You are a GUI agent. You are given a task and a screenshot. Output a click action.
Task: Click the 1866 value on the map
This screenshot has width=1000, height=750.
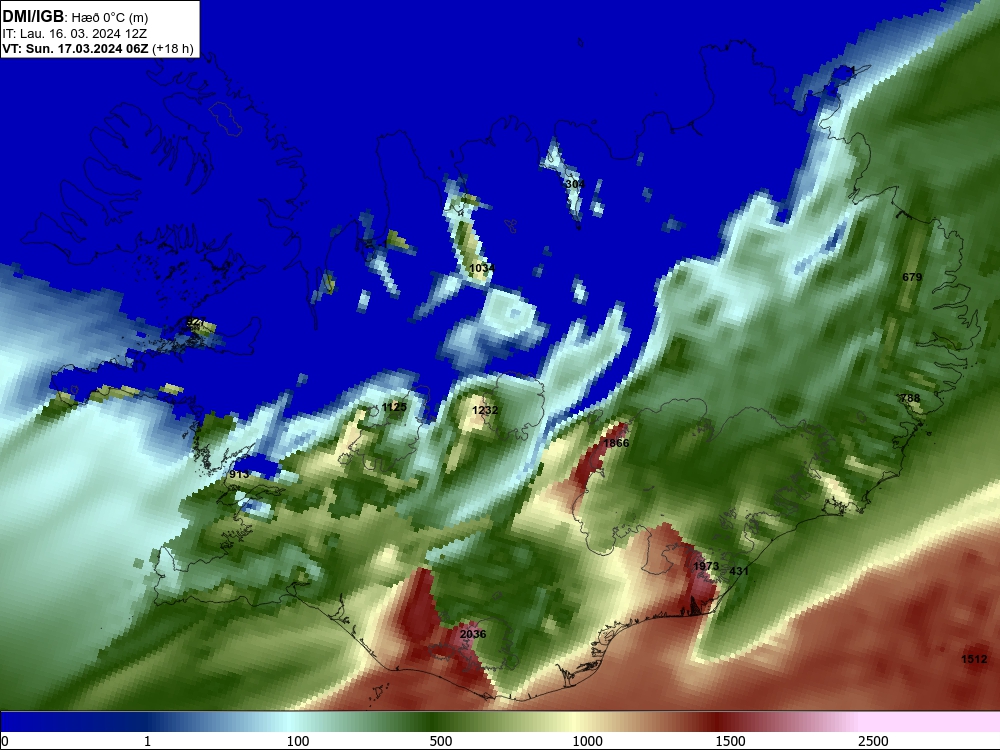tap(616, 443)
